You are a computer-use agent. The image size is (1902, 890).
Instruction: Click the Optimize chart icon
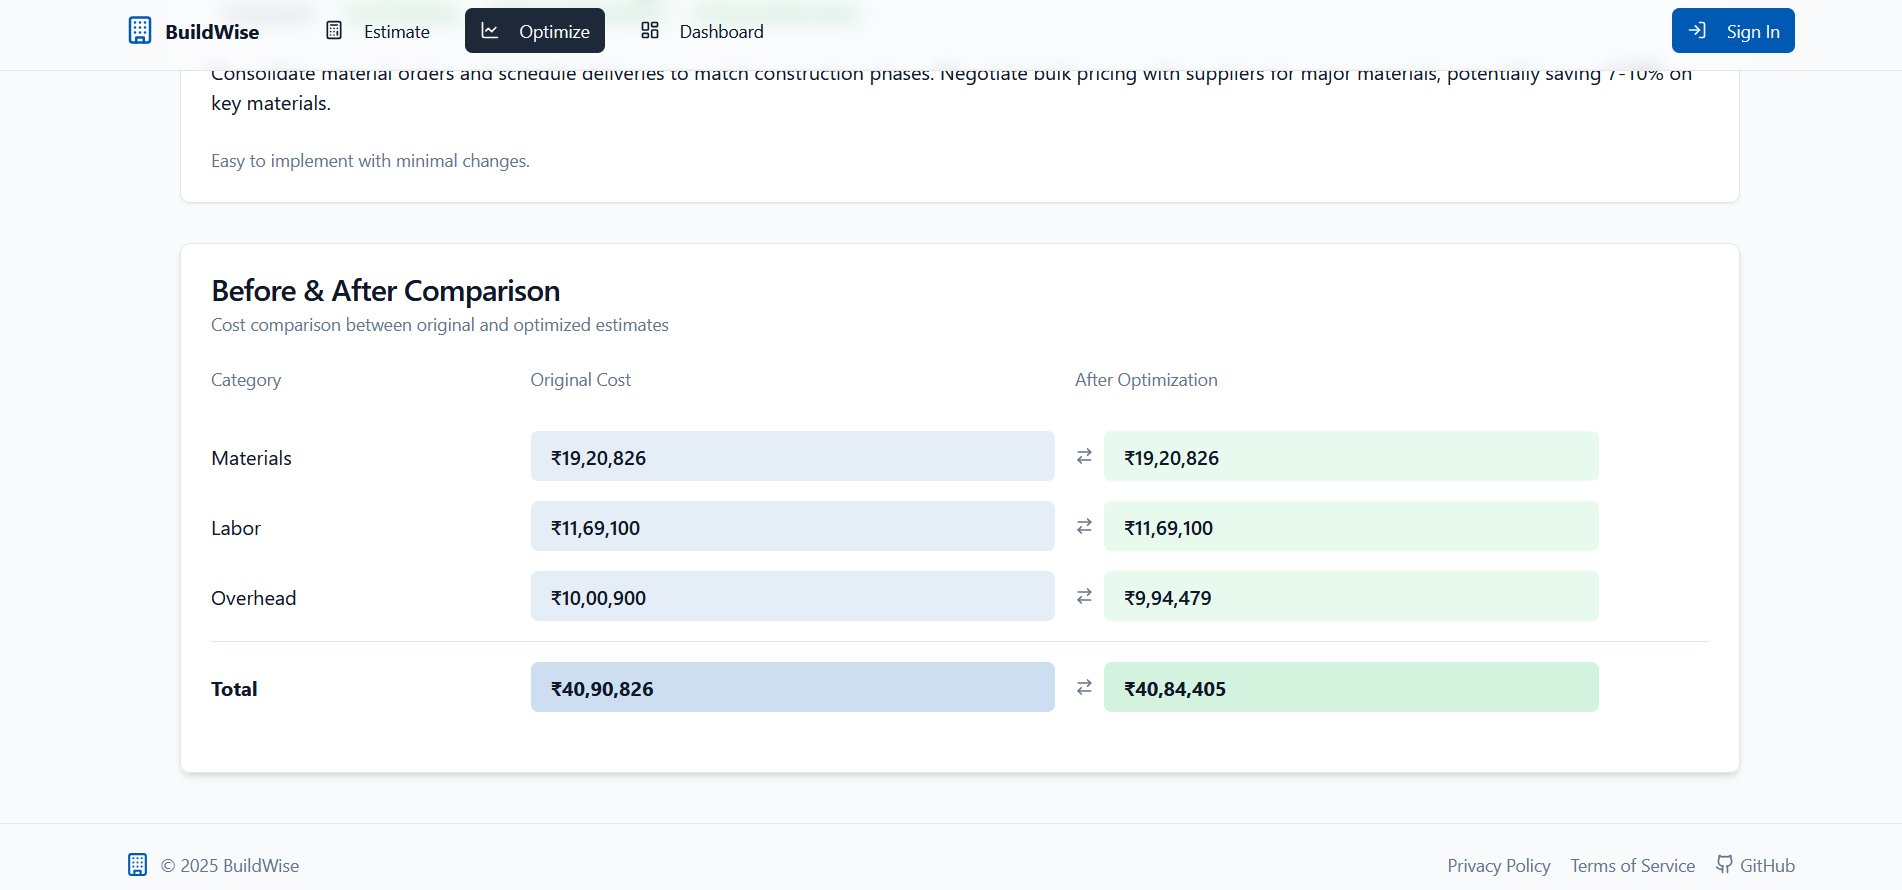490,31
